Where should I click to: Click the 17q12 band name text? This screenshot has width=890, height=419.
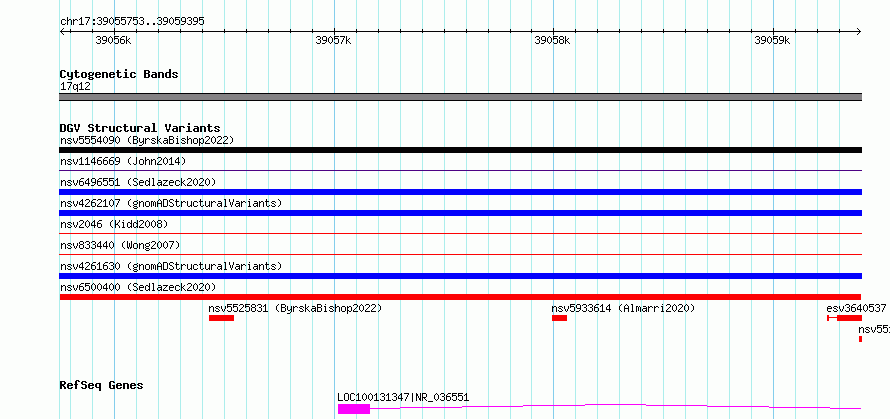tap(75, 86)
